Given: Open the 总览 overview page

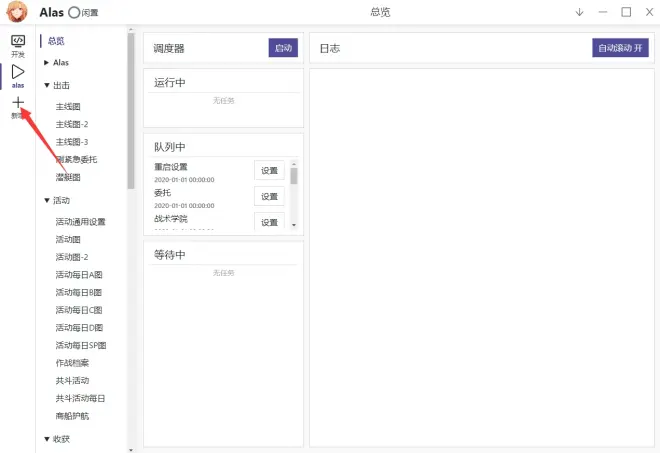Looking at the screenshot, I should coord(56,41).
